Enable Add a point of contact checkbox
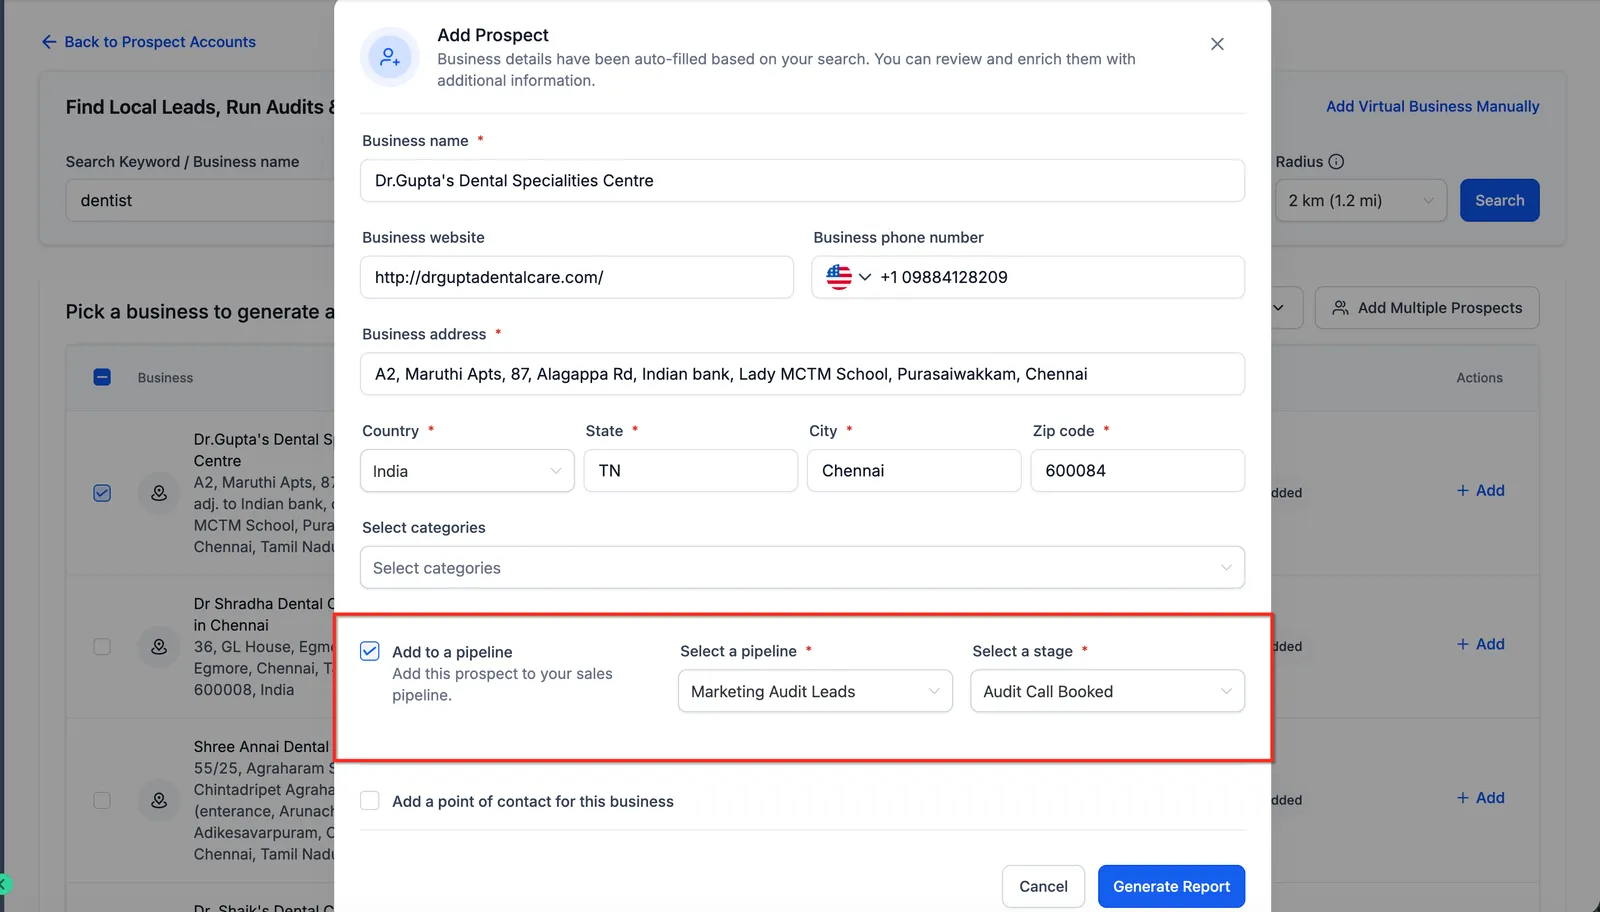 (x=370, y=801)
